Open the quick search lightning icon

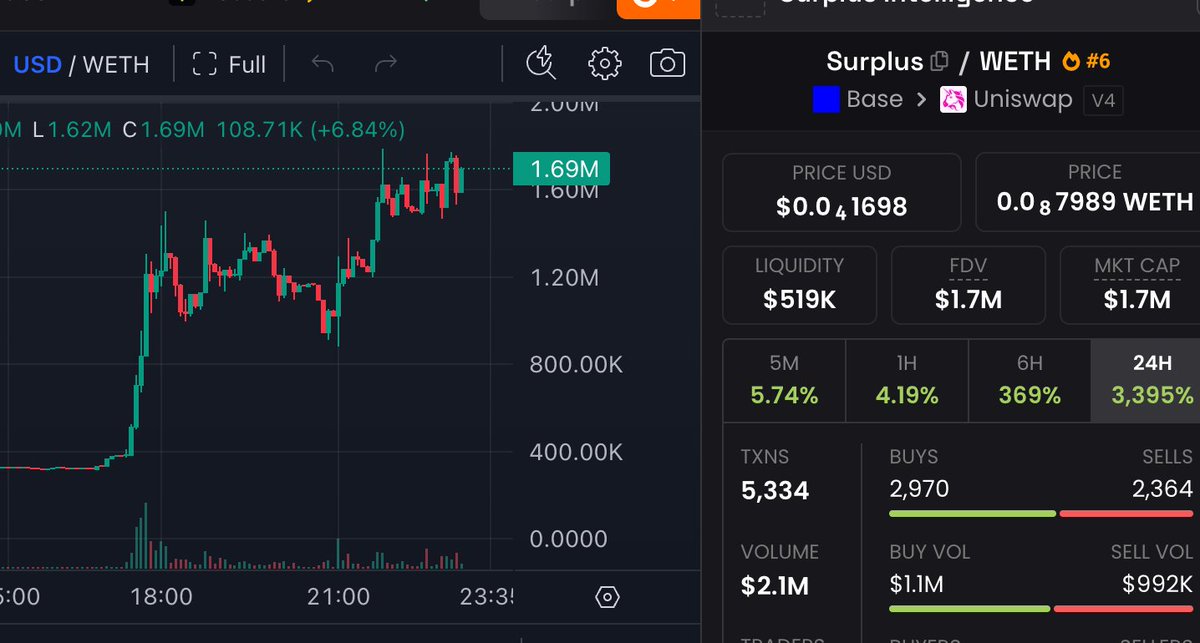[x=541, y=64]
